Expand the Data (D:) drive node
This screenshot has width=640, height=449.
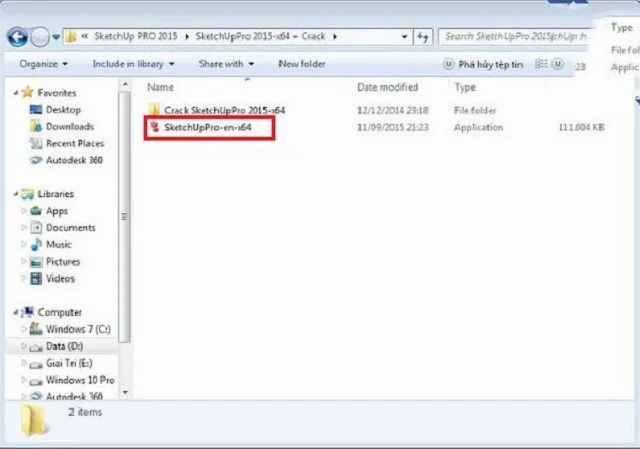23,346
